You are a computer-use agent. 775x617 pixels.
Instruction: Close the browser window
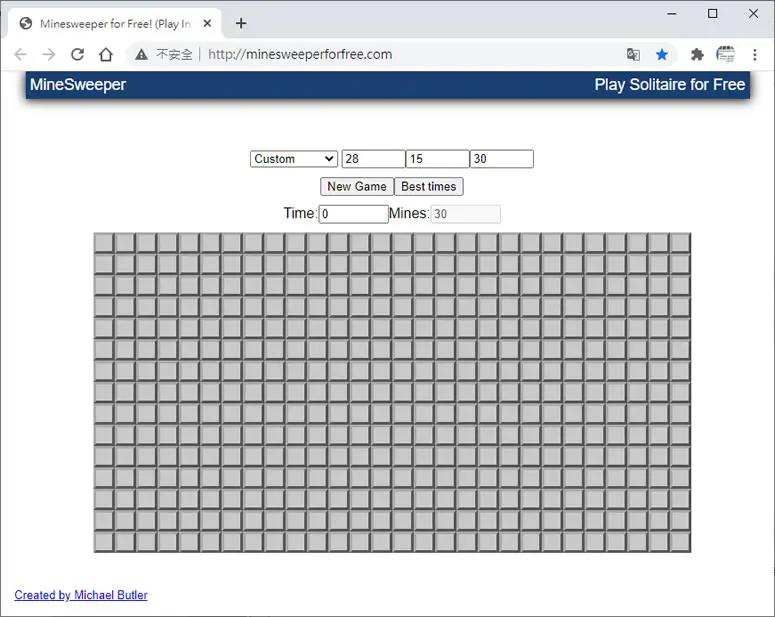[753, 14]
